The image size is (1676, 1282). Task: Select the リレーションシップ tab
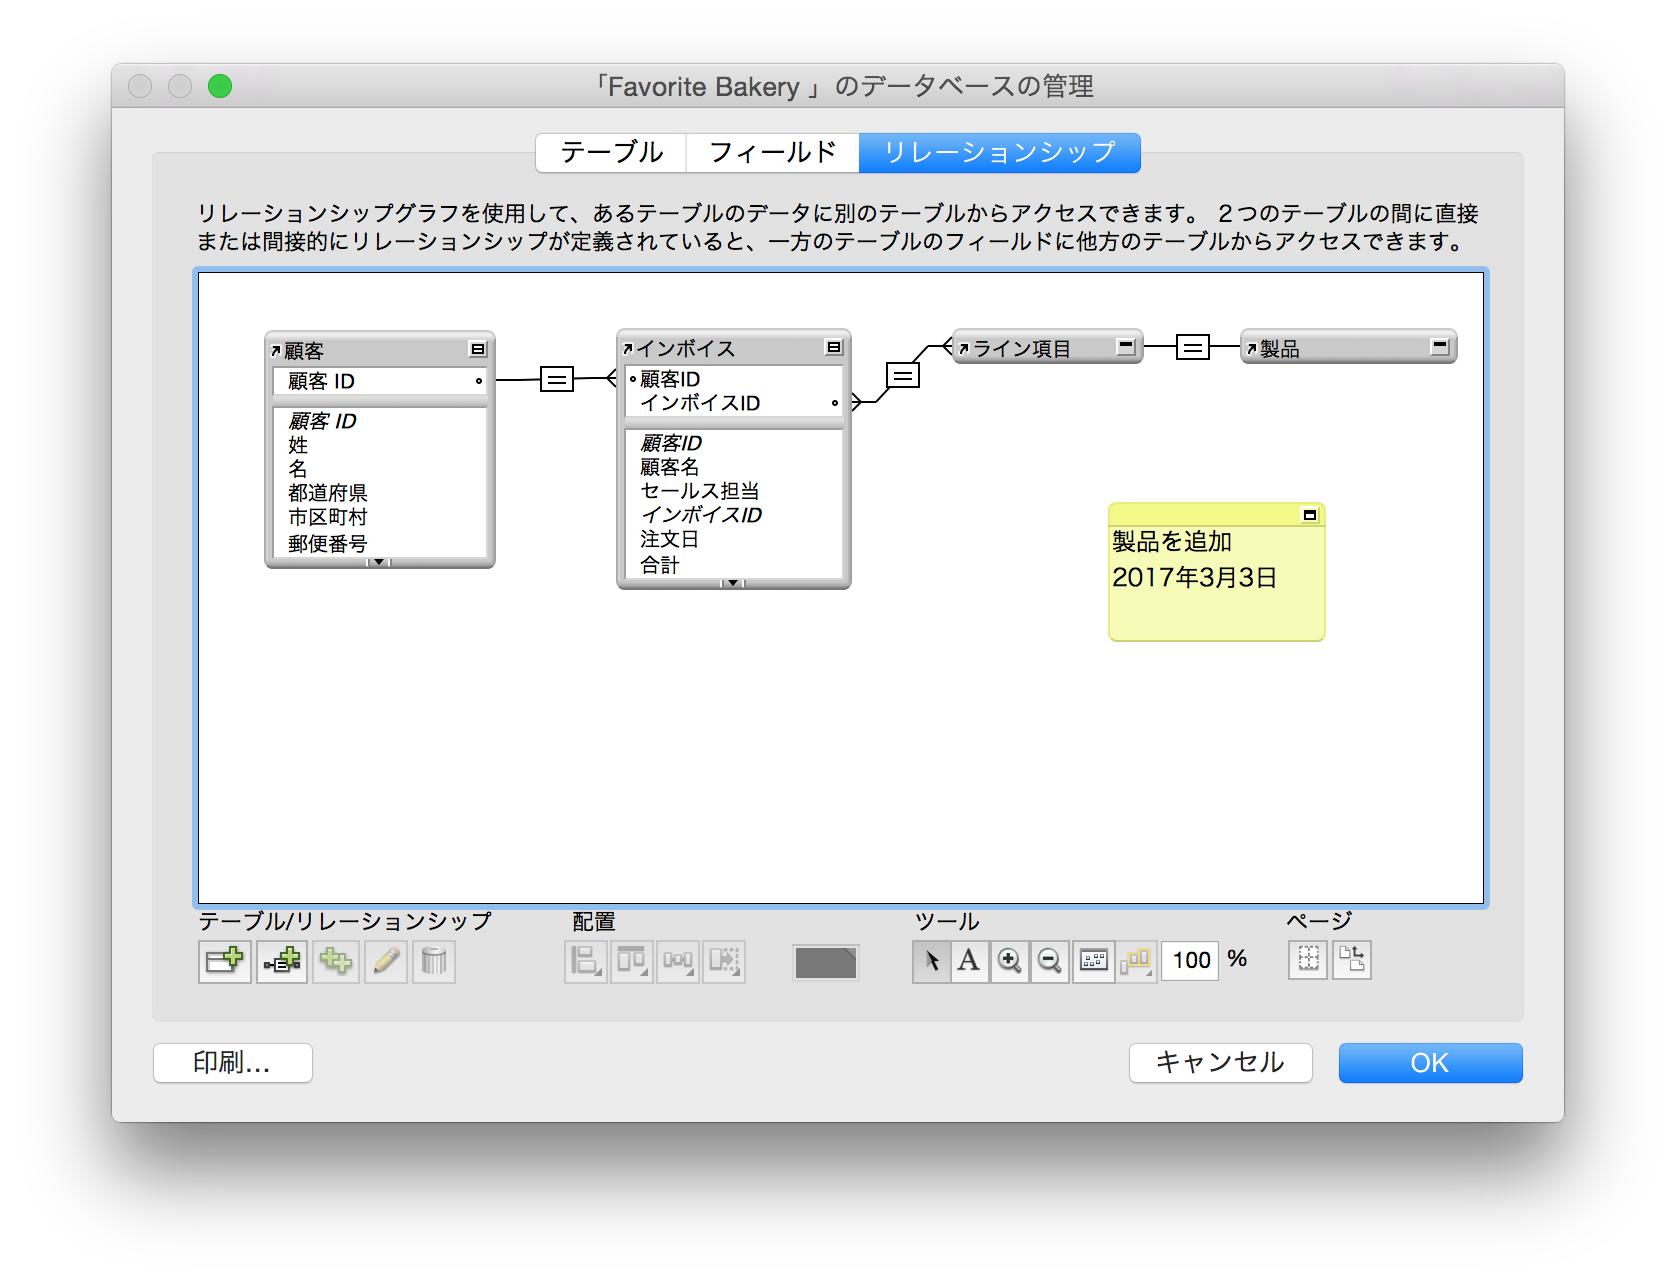[1000, 153]
